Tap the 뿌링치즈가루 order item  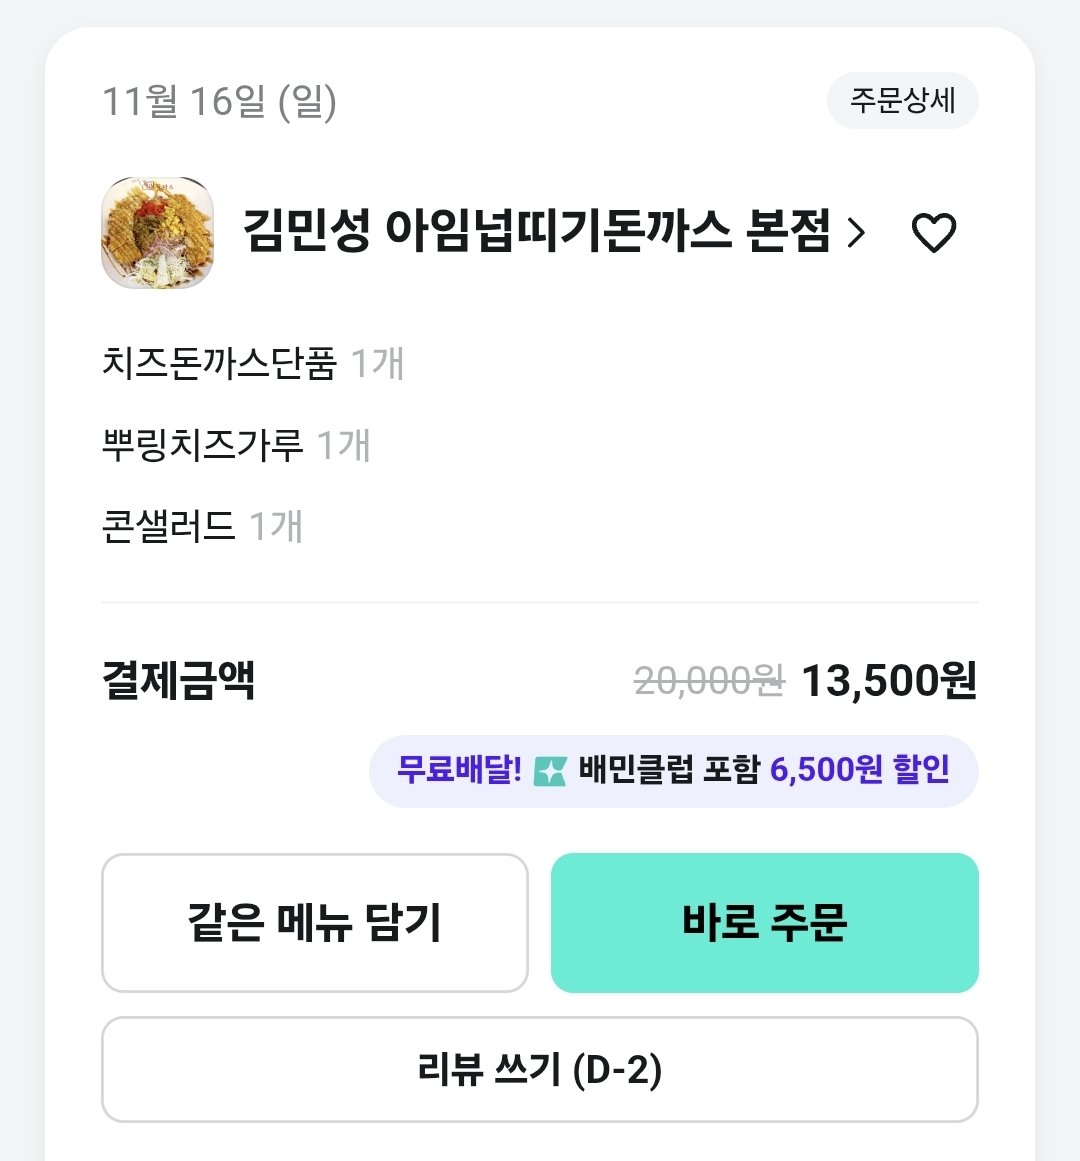tap(203, 445)
